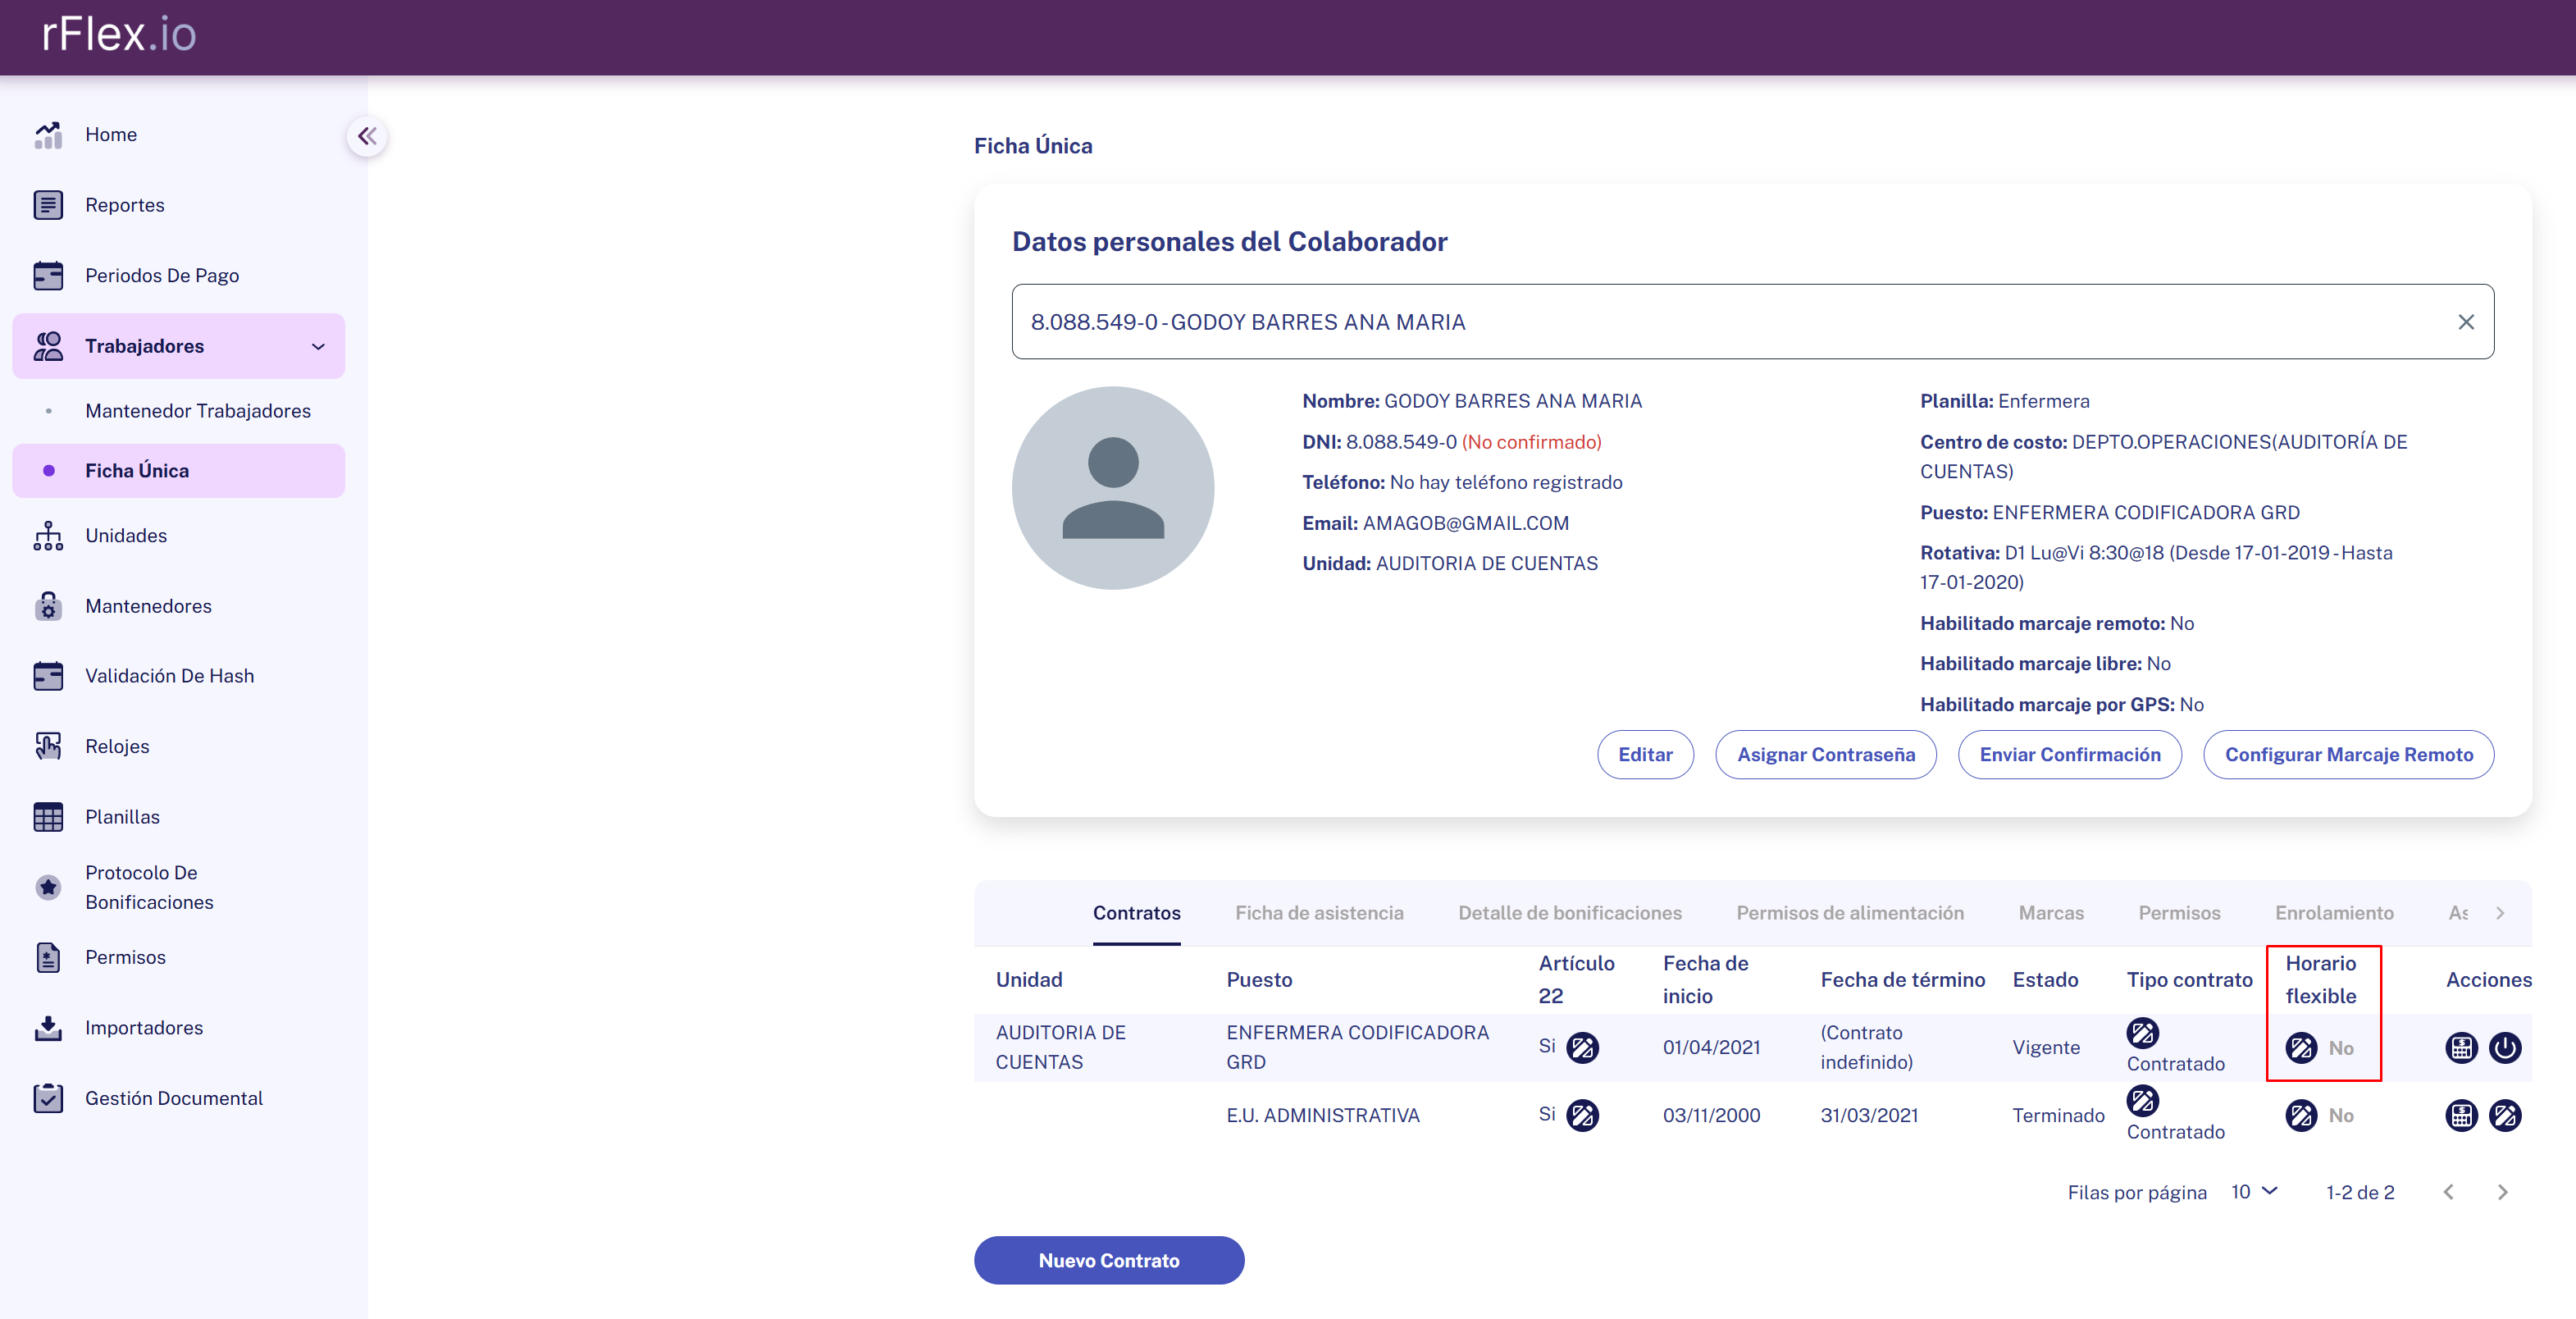Collapse the Trabajadores menu
The height and width of the screenshot is (1319, 2576).
point(318,346)
